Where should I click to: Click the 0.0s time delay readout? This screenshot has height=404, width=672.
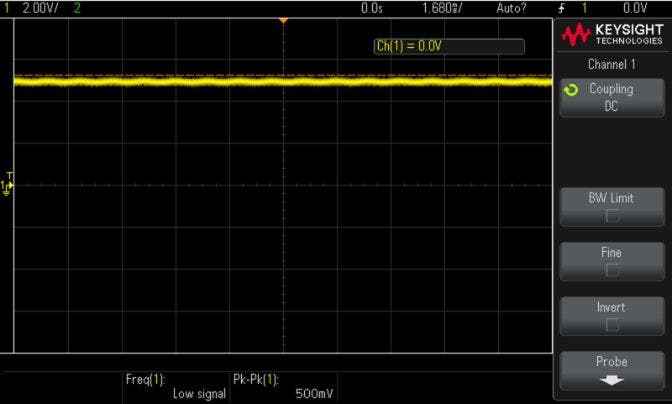coord(372,8)
